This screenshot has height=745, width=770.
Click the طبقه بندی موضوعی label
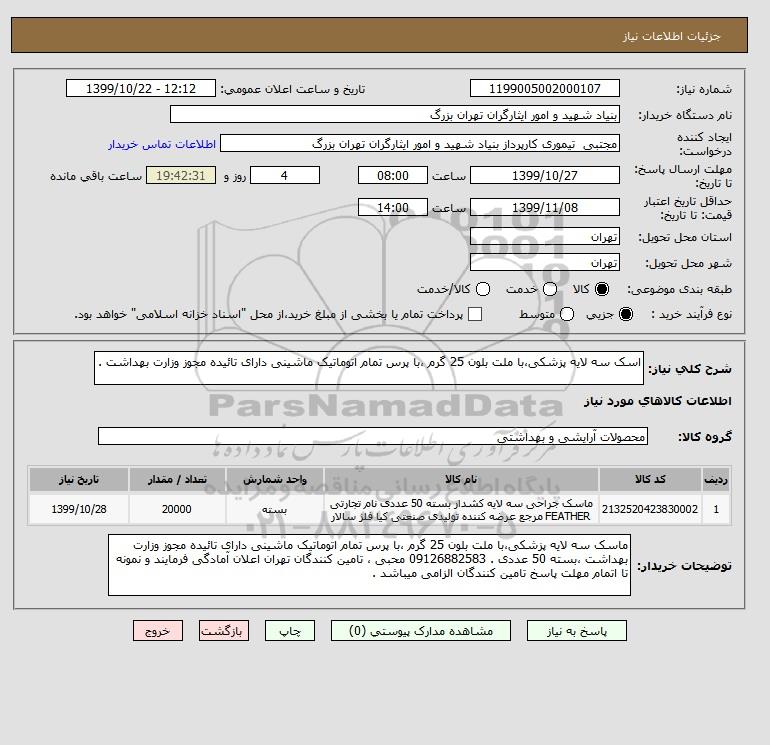pos(680,289)
